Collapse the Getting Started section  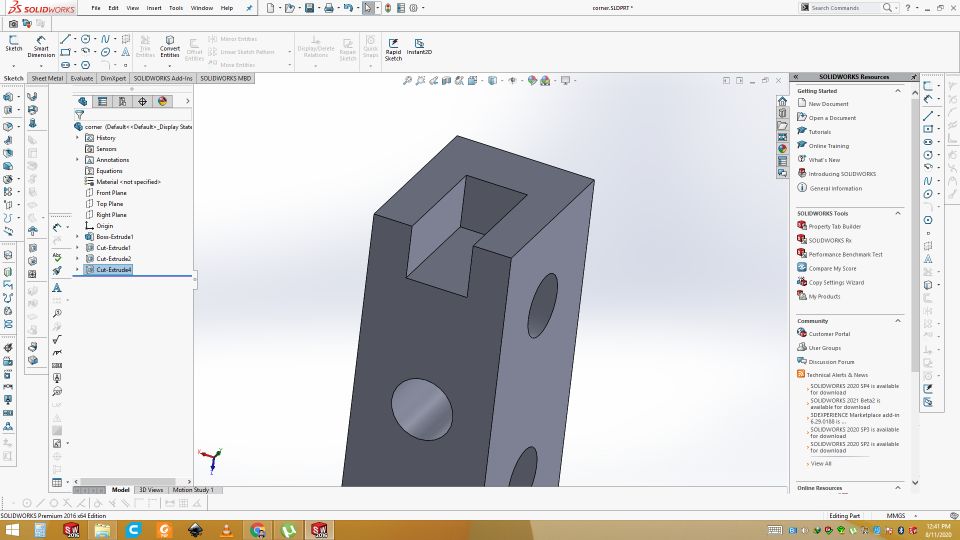(898, 91)
